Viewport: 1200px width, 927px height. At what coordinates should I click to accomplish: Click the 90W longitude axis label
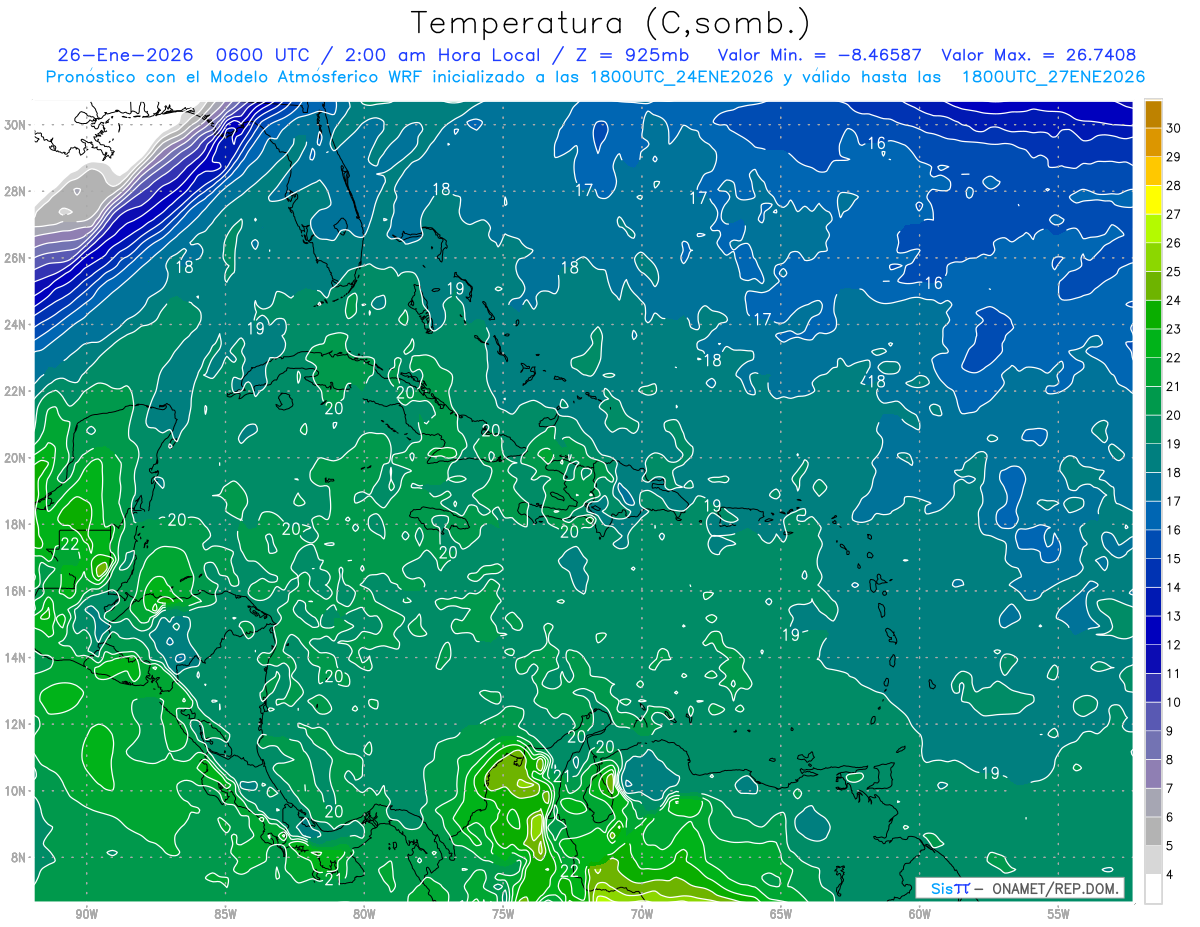pos(86,914)
